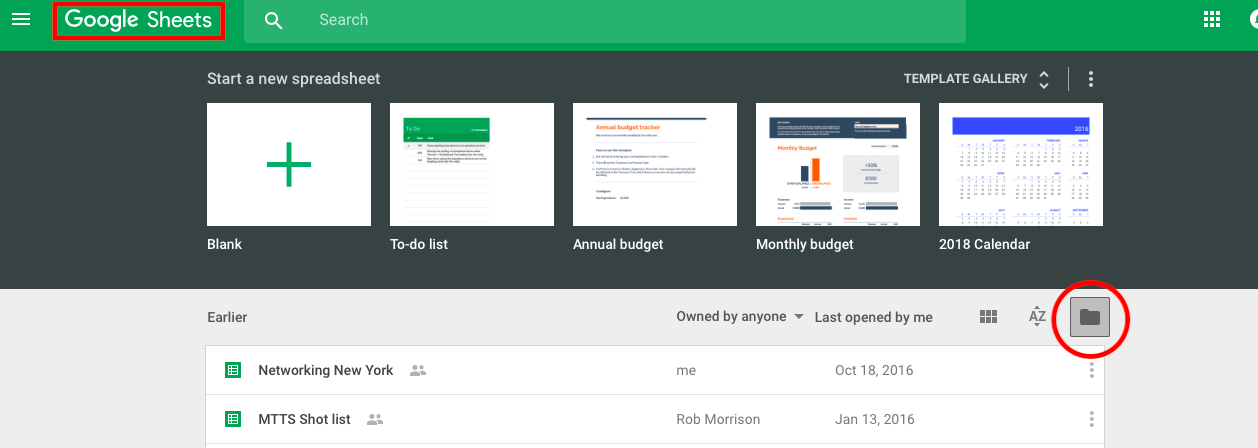Click the 'Start a new spreadsheet' heading

(293, 78)
